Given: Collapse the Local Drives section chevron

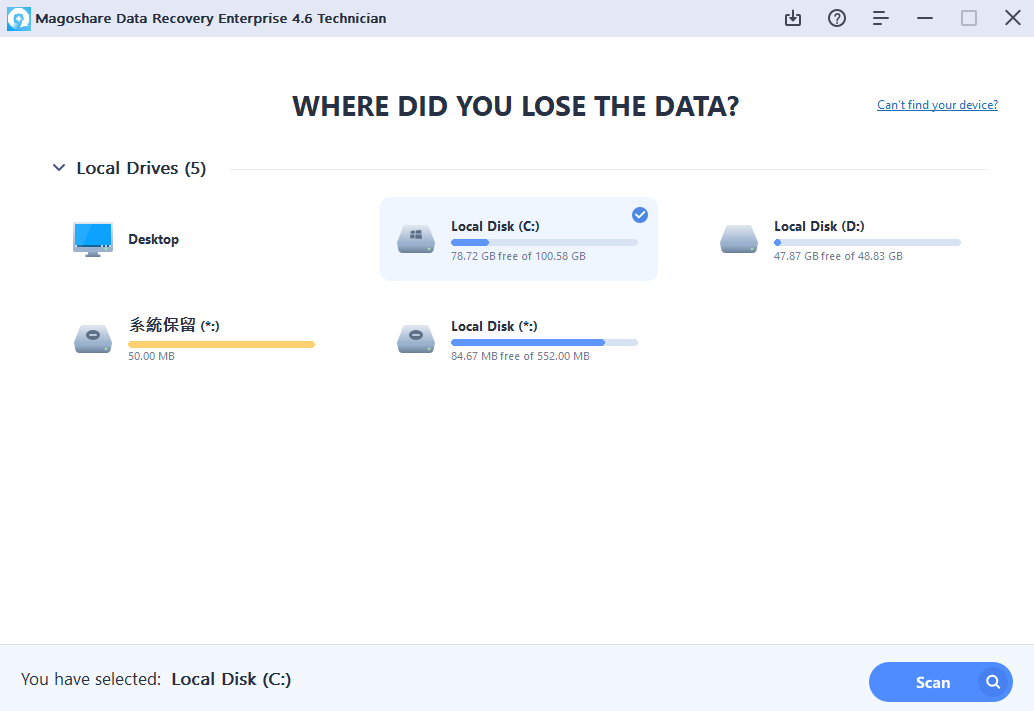Looking at the screenshot, I should pyautogui.click(x=58, y=168).
